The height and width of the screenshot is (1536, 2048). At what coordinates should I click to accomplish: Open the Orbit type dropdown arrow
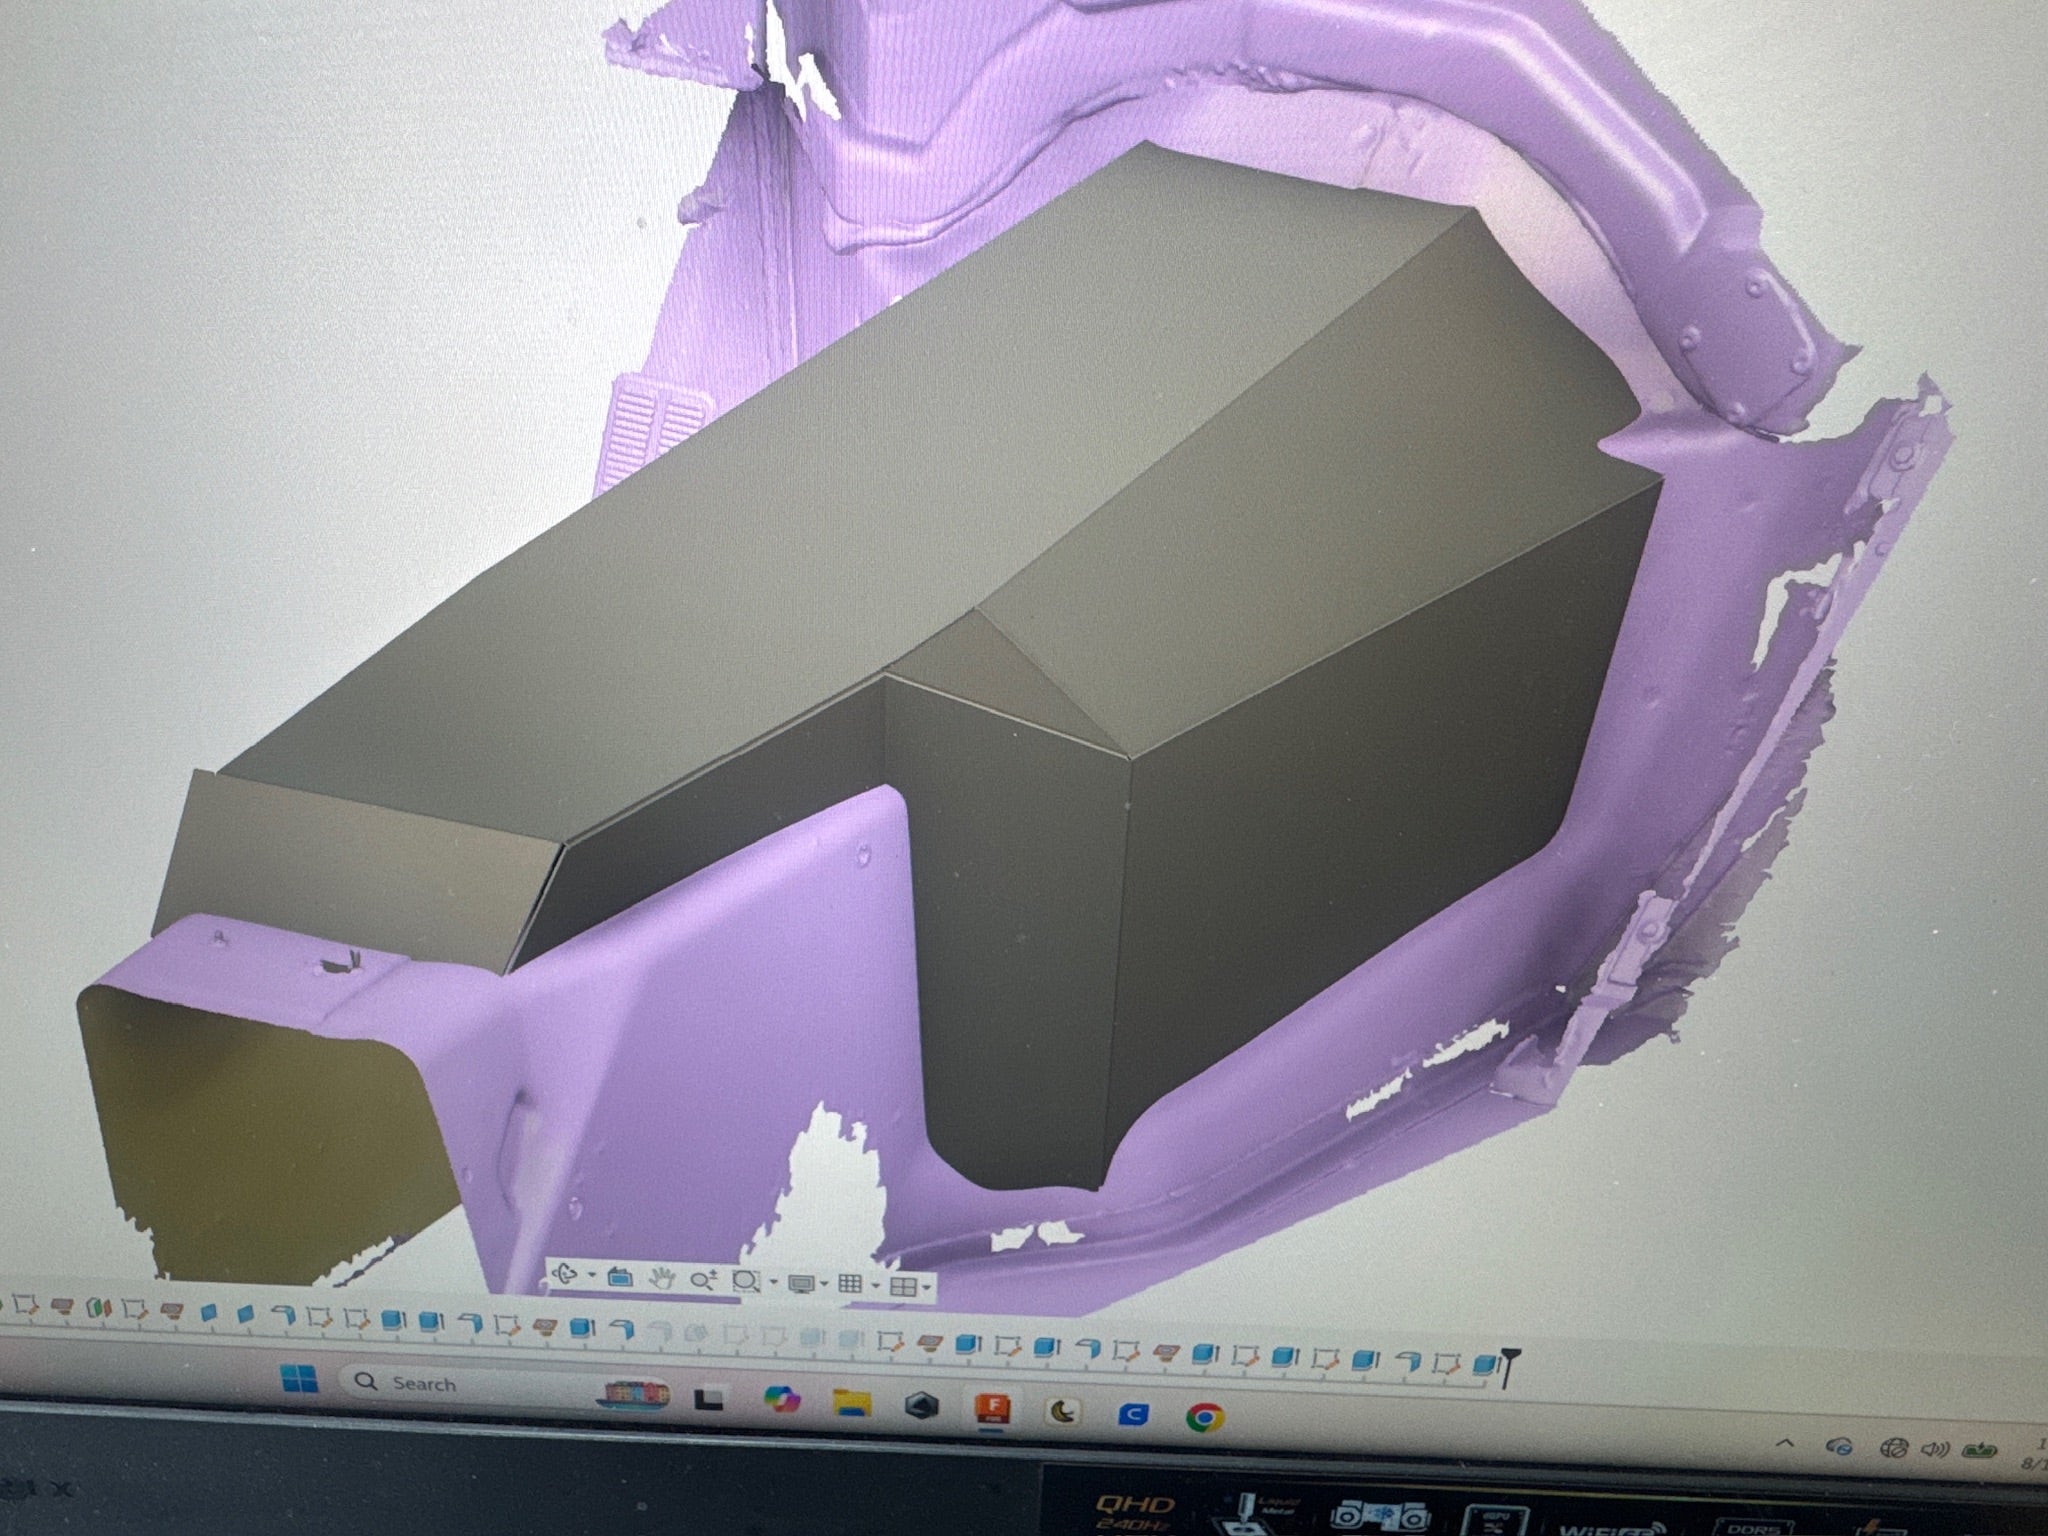coord(592,1275)
